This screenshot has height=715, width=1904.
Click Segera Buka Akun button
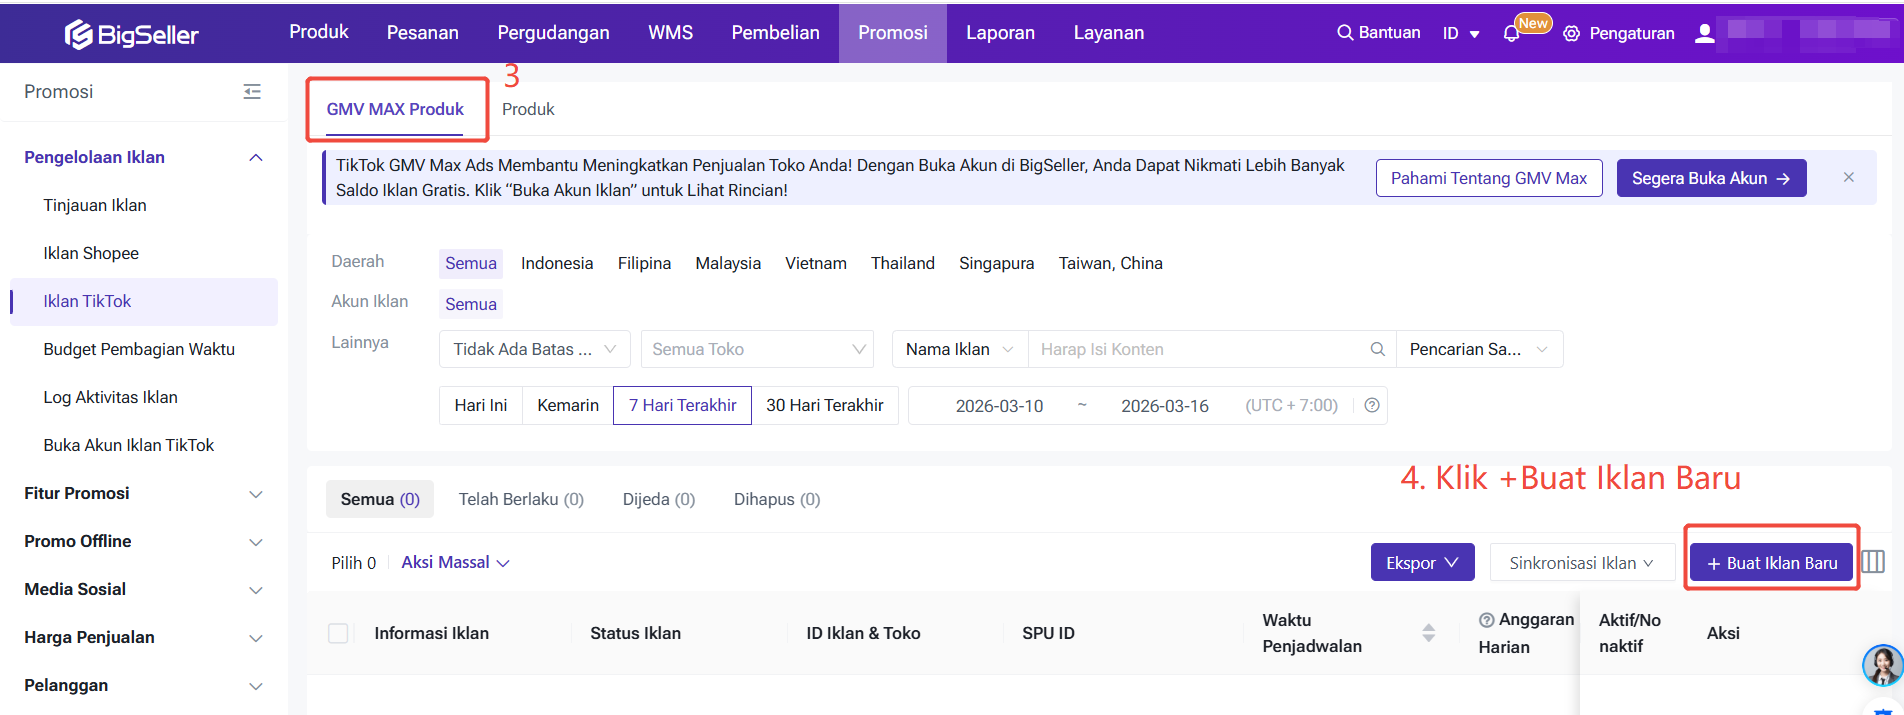[x=1710, y=178]
